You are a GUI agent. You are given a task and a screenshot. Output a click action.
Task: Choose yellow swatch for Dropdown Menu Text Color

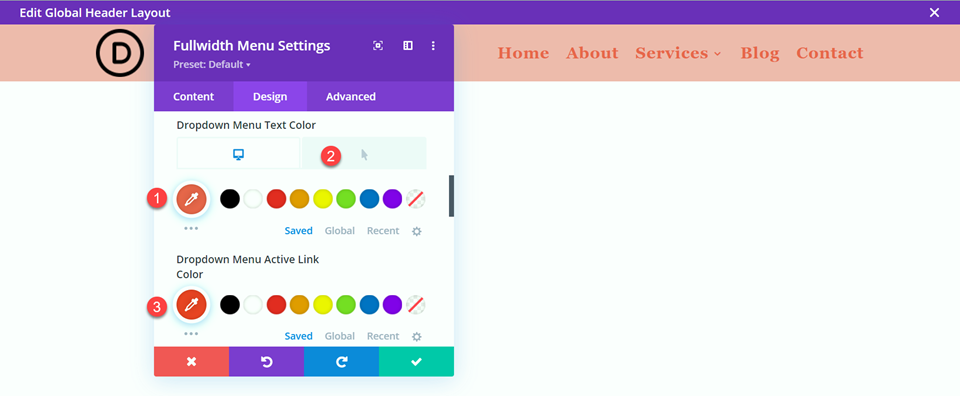pos(323,199)
